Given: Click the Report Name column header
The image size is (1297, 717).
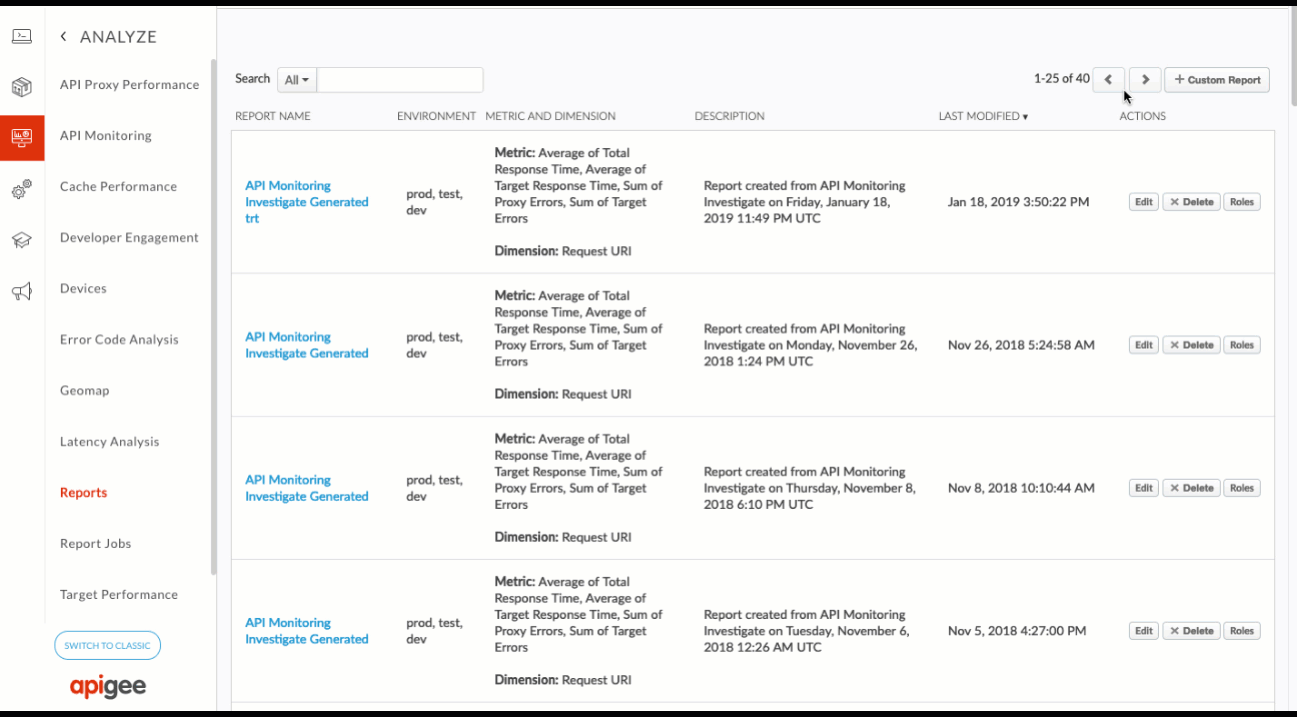Looking at the screenshot, I should coord(273,116).
